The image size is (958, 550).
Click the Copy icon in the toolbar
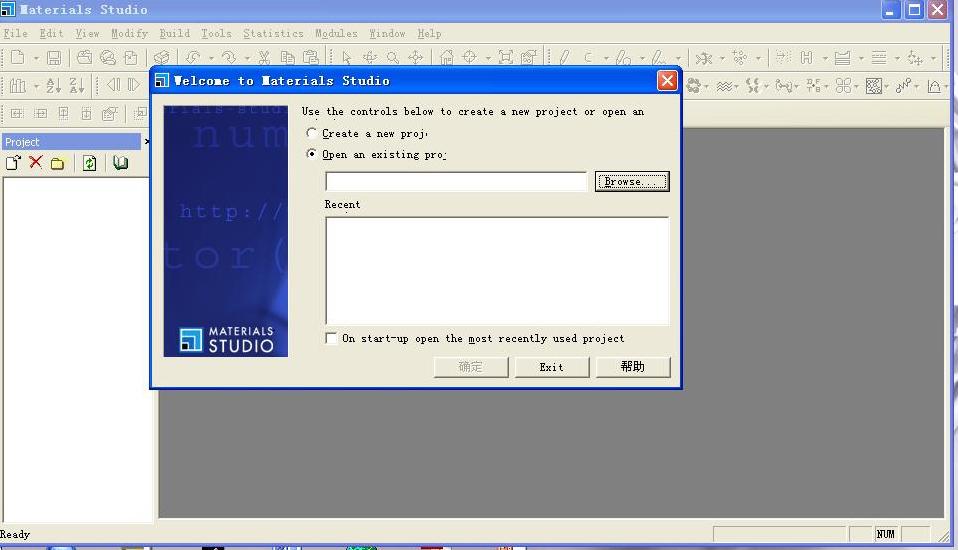(287, 57)
